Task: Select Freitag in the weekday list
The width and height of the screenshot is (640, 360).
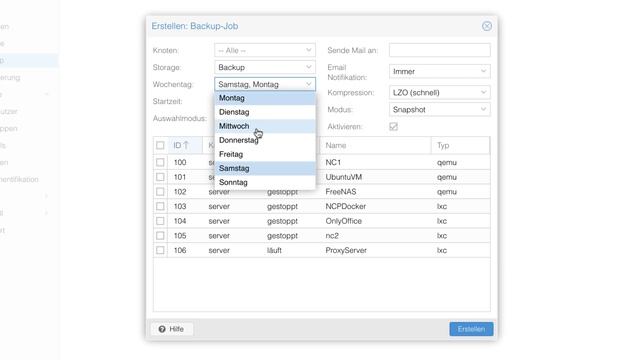Action: (x=265, y=154)
